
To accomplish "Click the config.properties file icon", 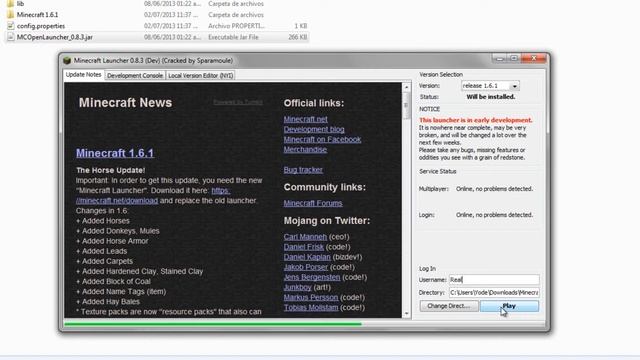I will pos(11,26).
